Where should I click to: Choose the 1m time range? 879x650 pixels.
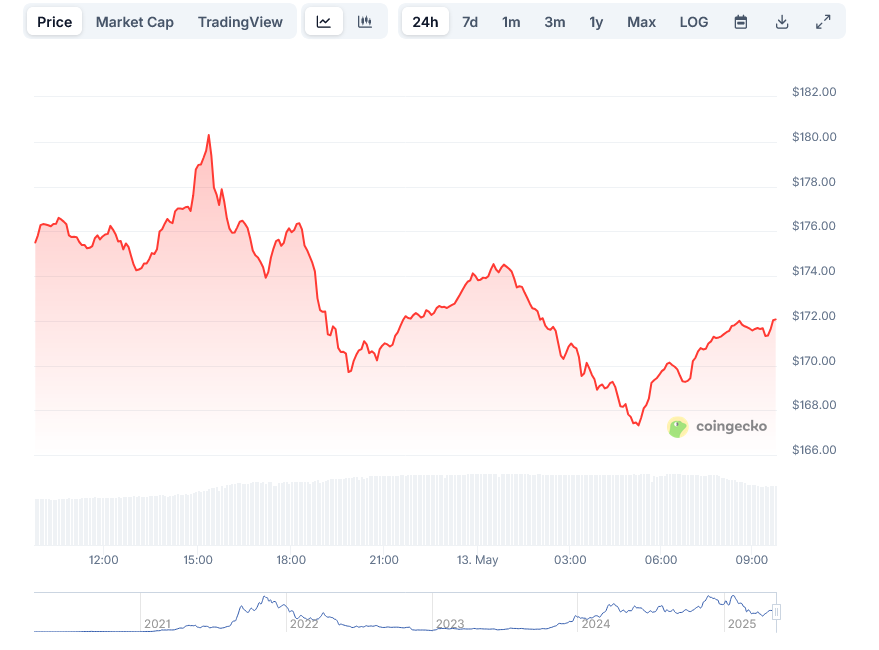click(x=511, y=22)
